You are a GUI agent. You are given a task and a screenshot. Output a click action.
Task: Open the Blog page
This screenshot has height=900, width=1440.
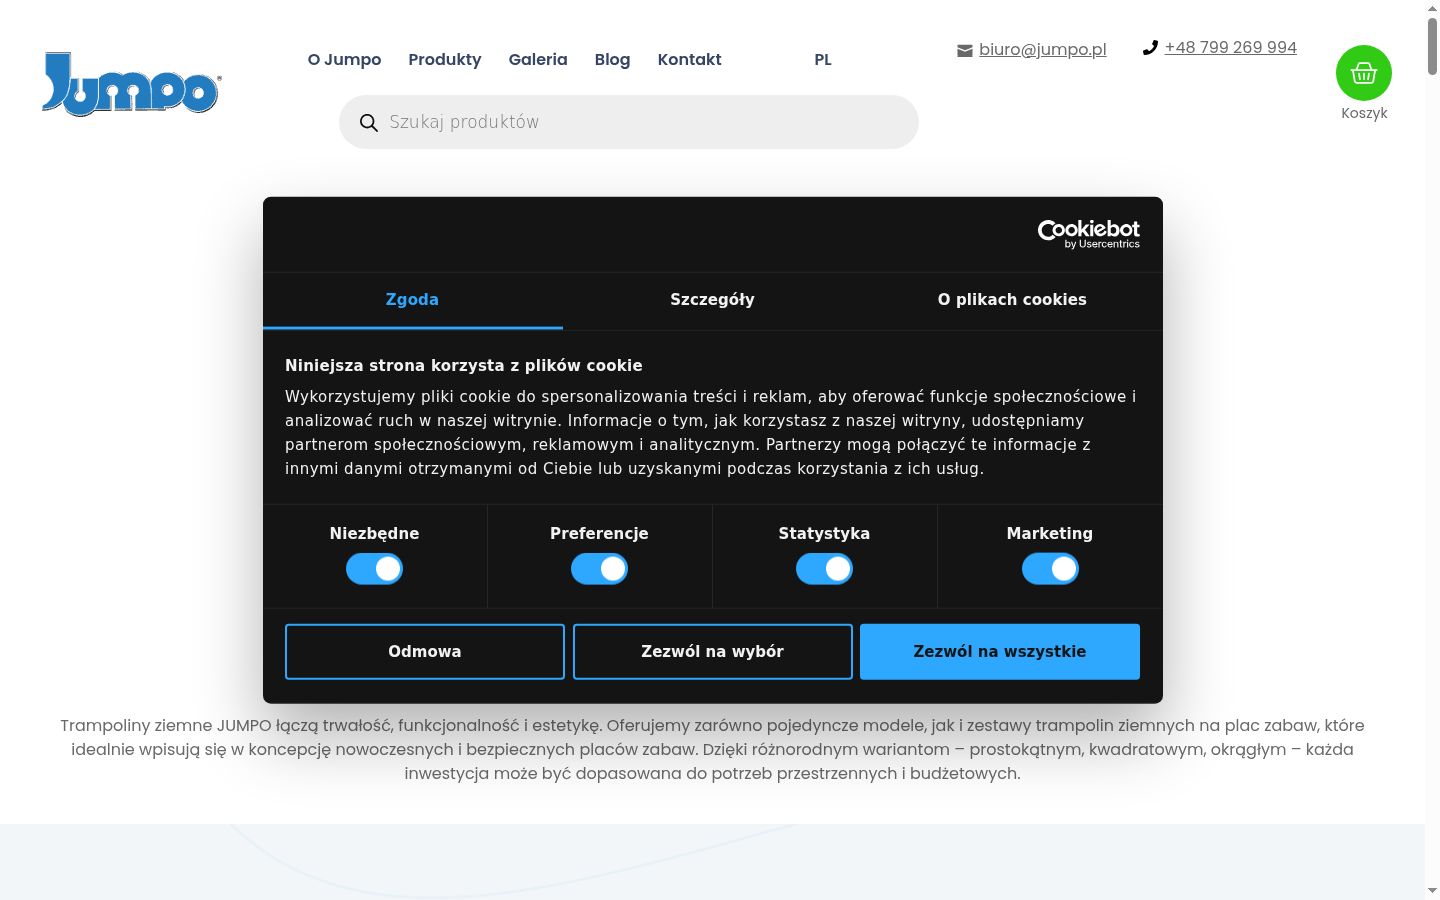(x=612, y=60)
